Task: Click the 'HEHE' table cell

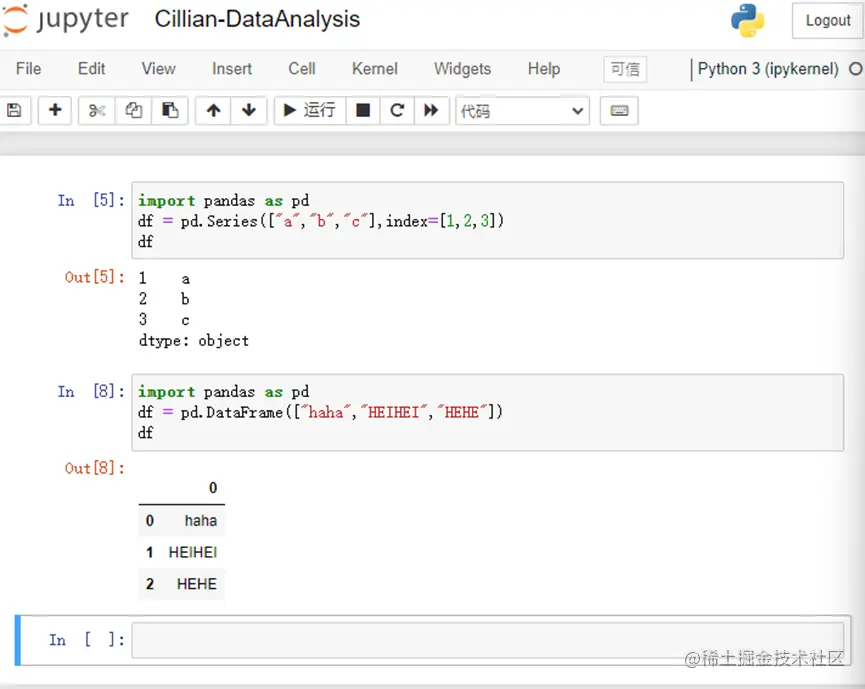Action: click(x=196, y=584)
